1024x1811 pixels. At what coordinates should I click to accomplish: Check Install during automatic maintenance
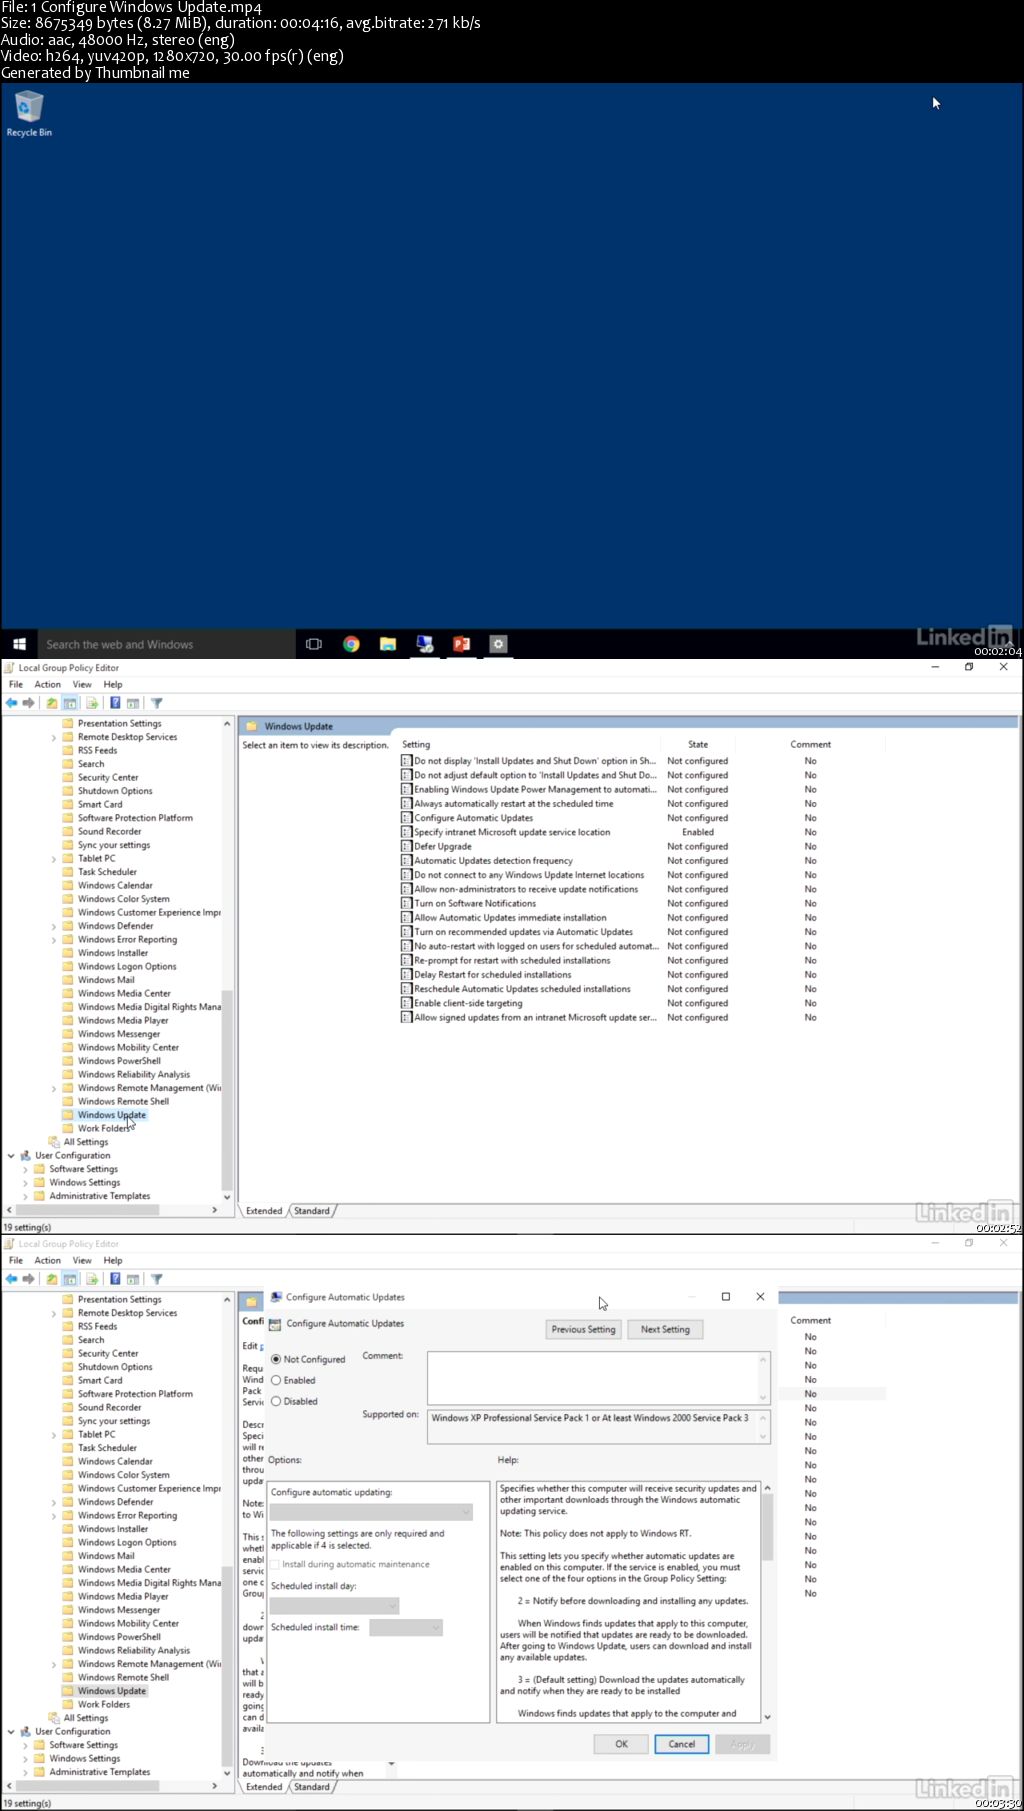click(x=275, y=1564)
